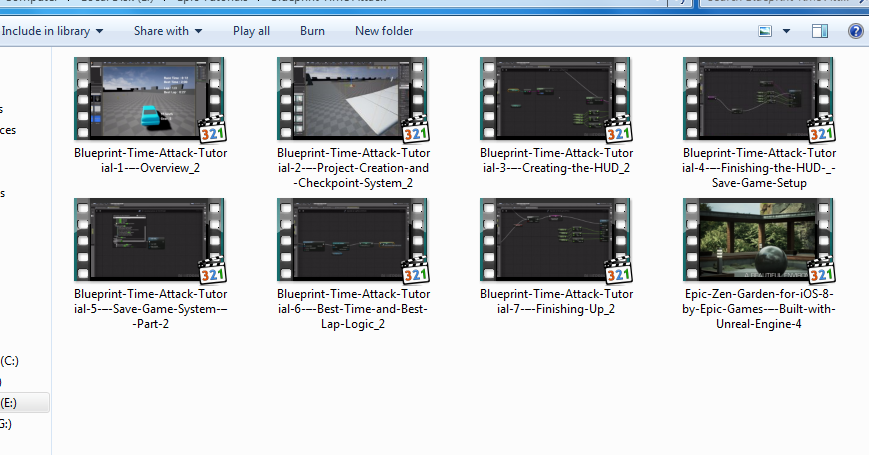Click file name Epic-Zen-Garden-for-iOS-8-by-Epic-Games
Screen dimensions: 869x455
(759, 309)
